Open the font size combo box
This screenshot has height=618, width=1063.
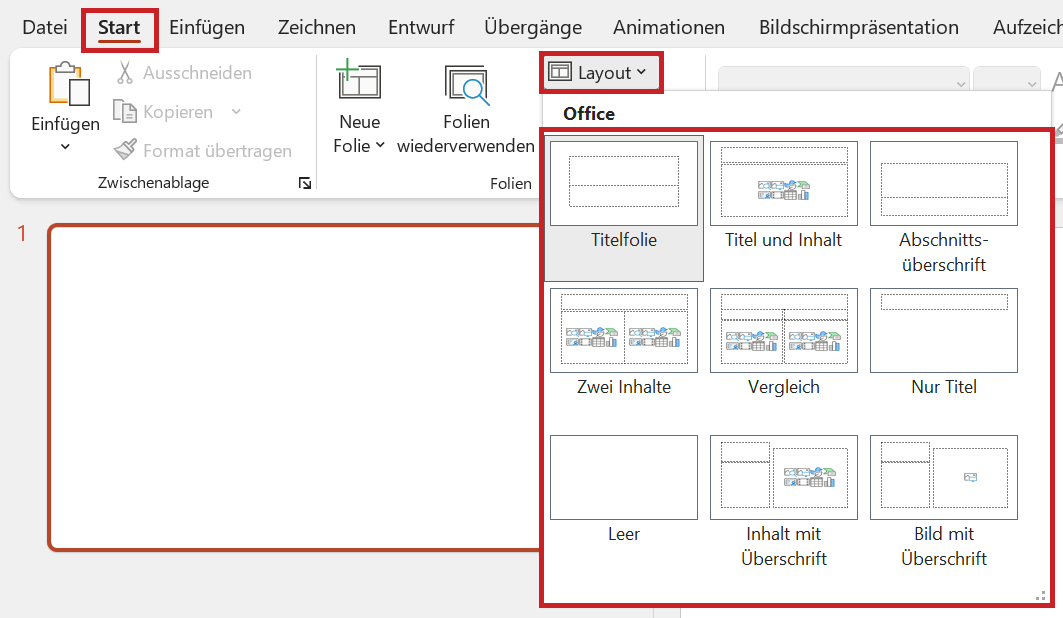pyautogui.click(x=1007, y=79)
